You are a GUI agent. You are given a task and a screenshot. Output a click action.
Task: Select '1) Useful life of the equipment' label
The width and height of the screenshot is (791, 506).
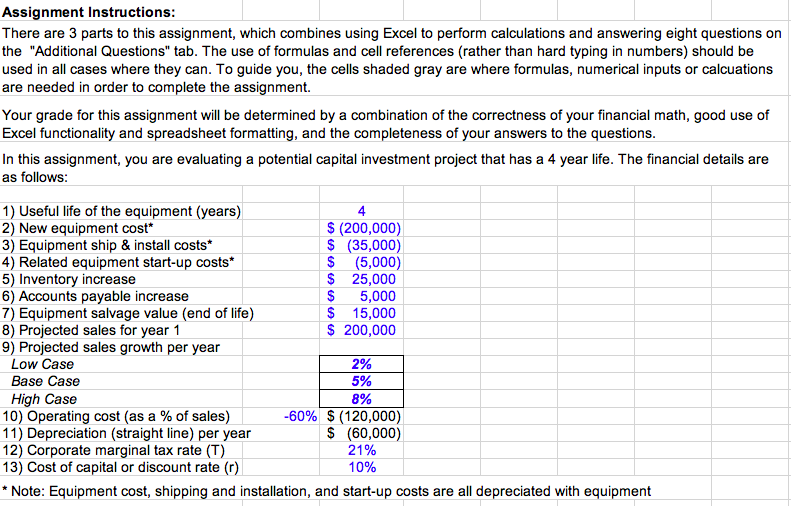(122, 211)
